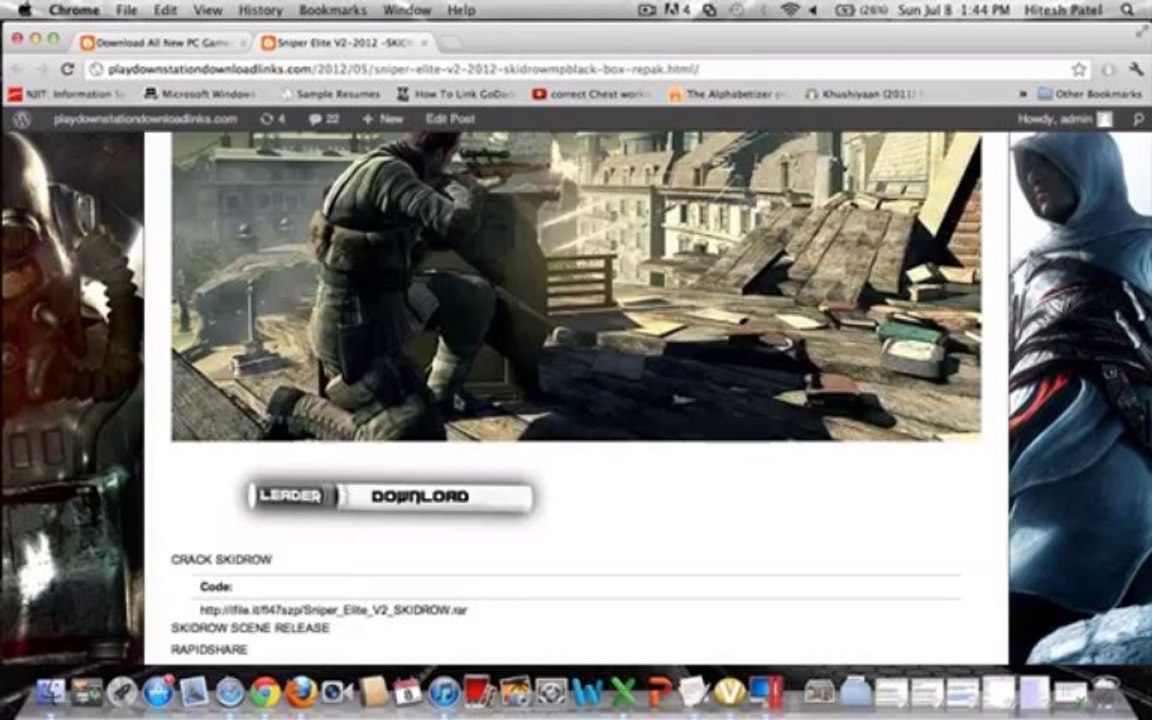Open the updates counter showing 4
The image size is (1152, 720).
(272, 119)
